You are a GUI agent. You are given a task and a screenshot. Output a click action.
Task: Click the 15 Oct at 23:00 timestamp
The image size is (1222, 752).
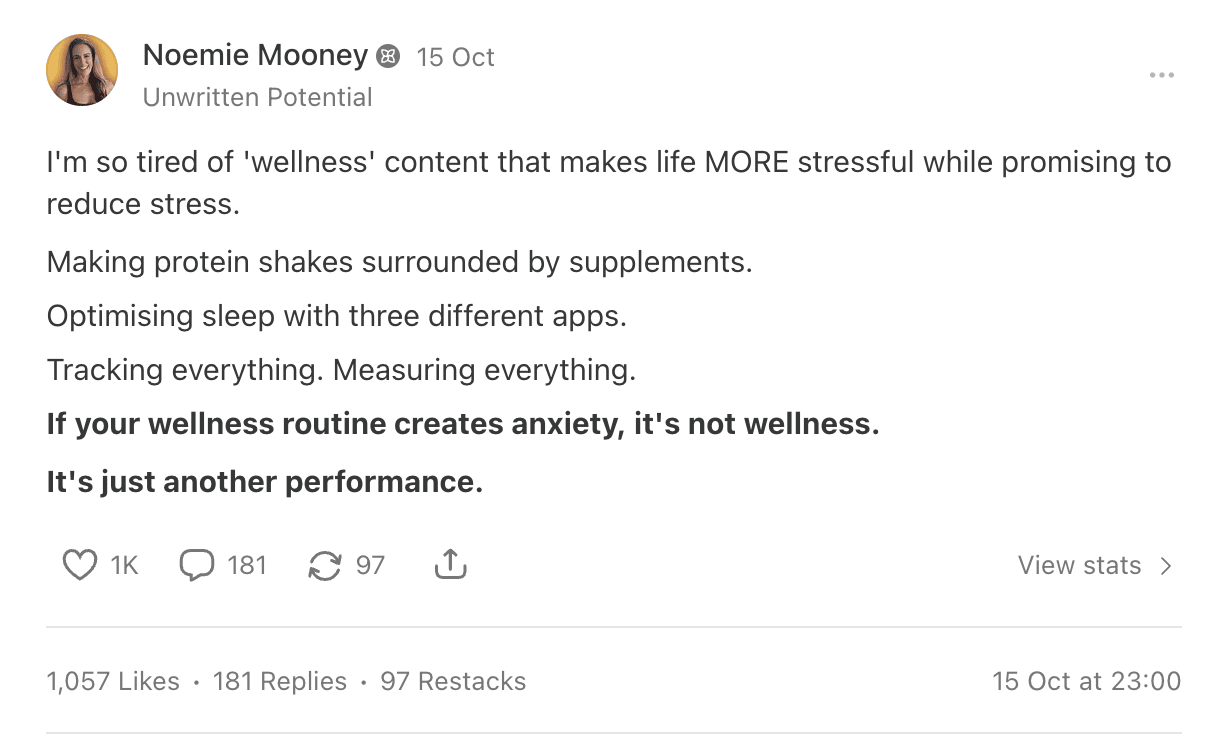click(x=1086, y=682)
